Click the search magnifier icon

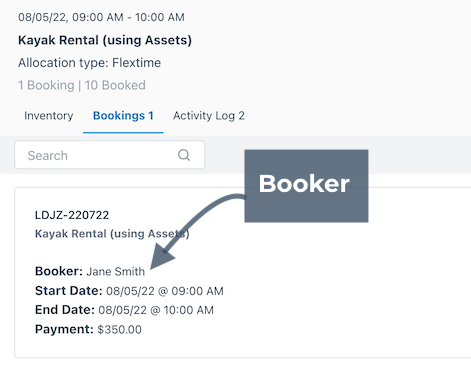[x=184, y=155]
